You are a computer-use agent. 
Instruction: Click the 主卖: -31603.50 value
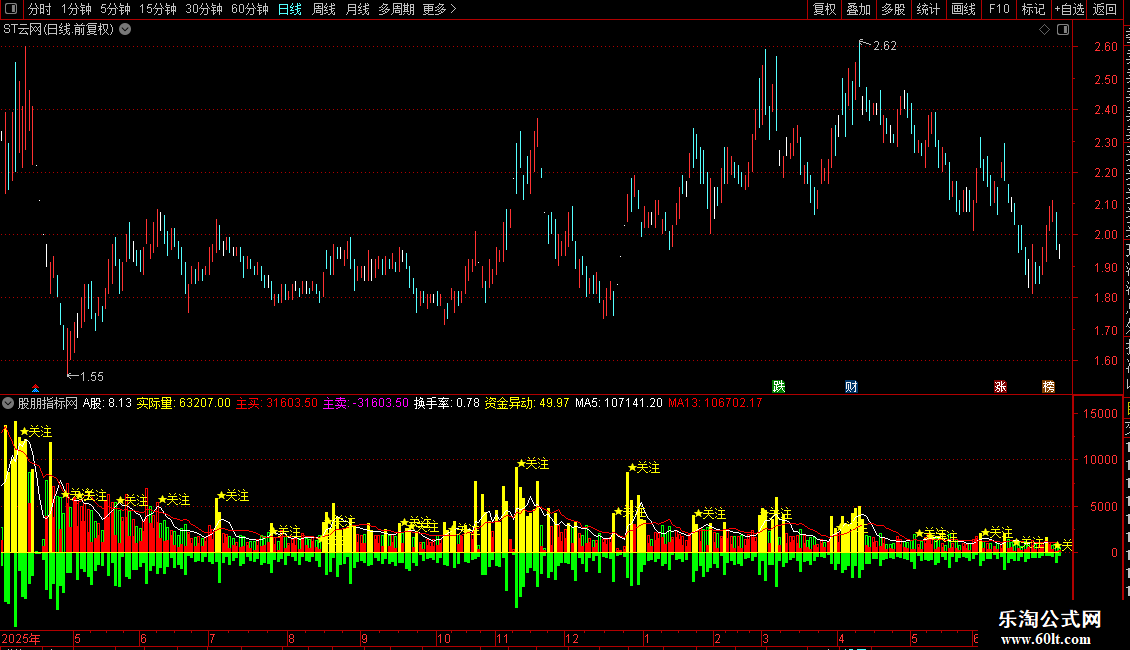(365, 403)
